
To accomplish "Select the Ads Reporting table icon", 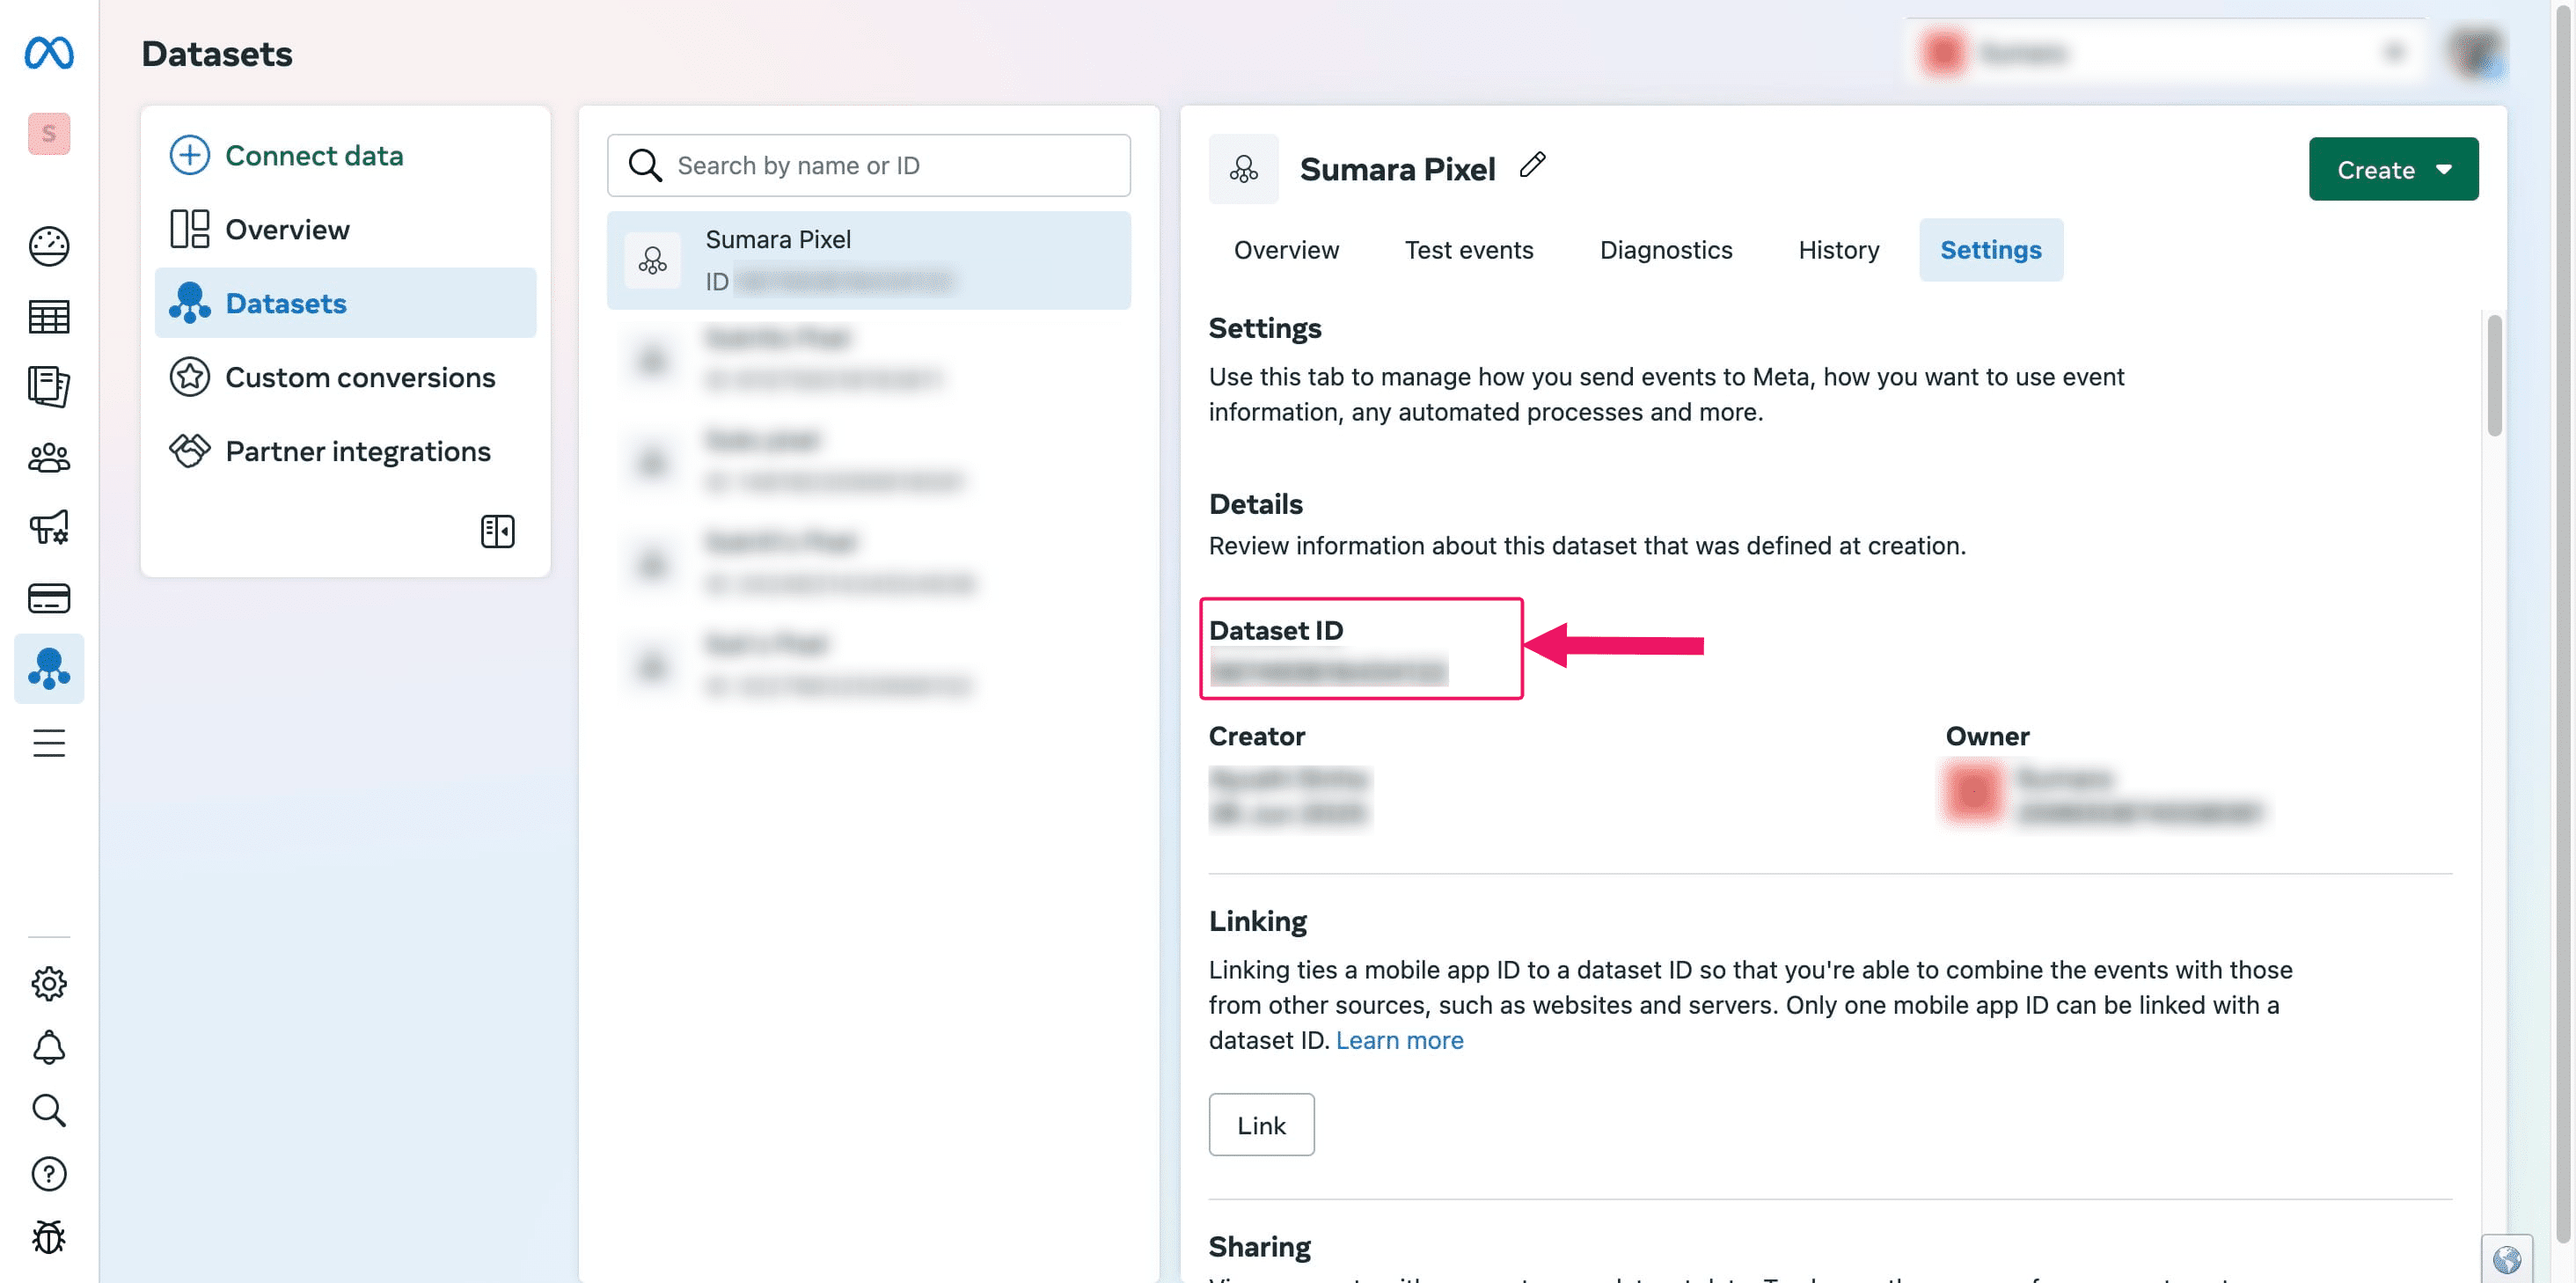I will pyautogui.click(x=48, y=317).
